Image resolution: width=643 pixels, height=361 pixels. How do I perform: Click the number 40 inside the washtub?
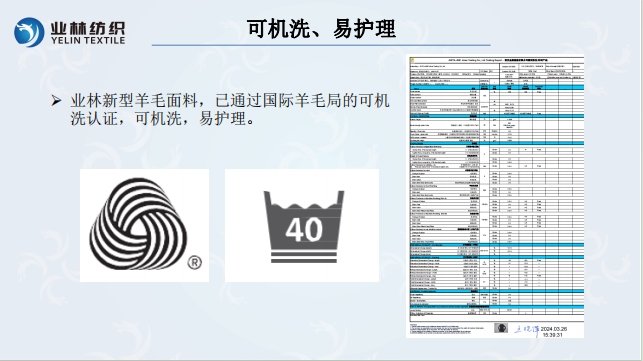tap(304, 229)
